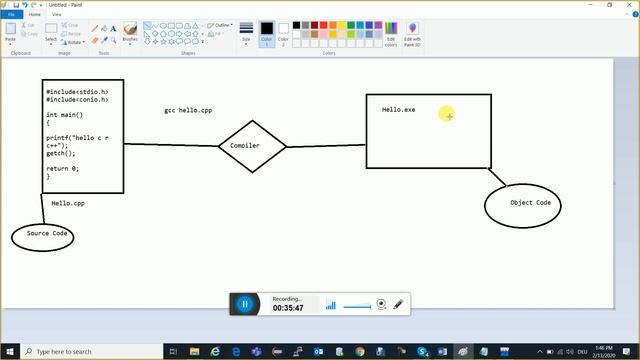The image size is (640, 360).
Task: Click the Compiler diamond label on canvas
Action: tap(244, 146)
